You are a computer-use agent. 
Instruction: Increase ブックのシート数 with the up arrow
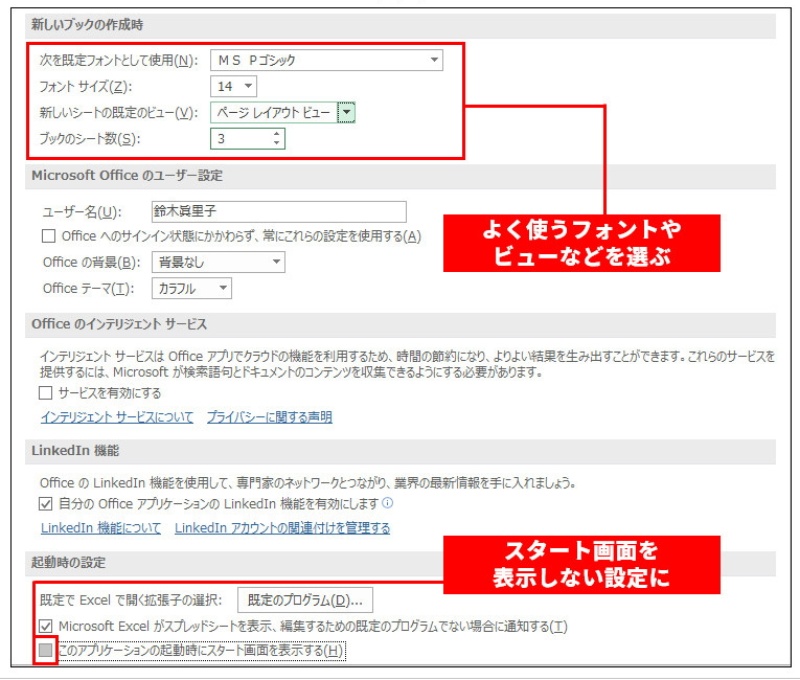(276, 134)
